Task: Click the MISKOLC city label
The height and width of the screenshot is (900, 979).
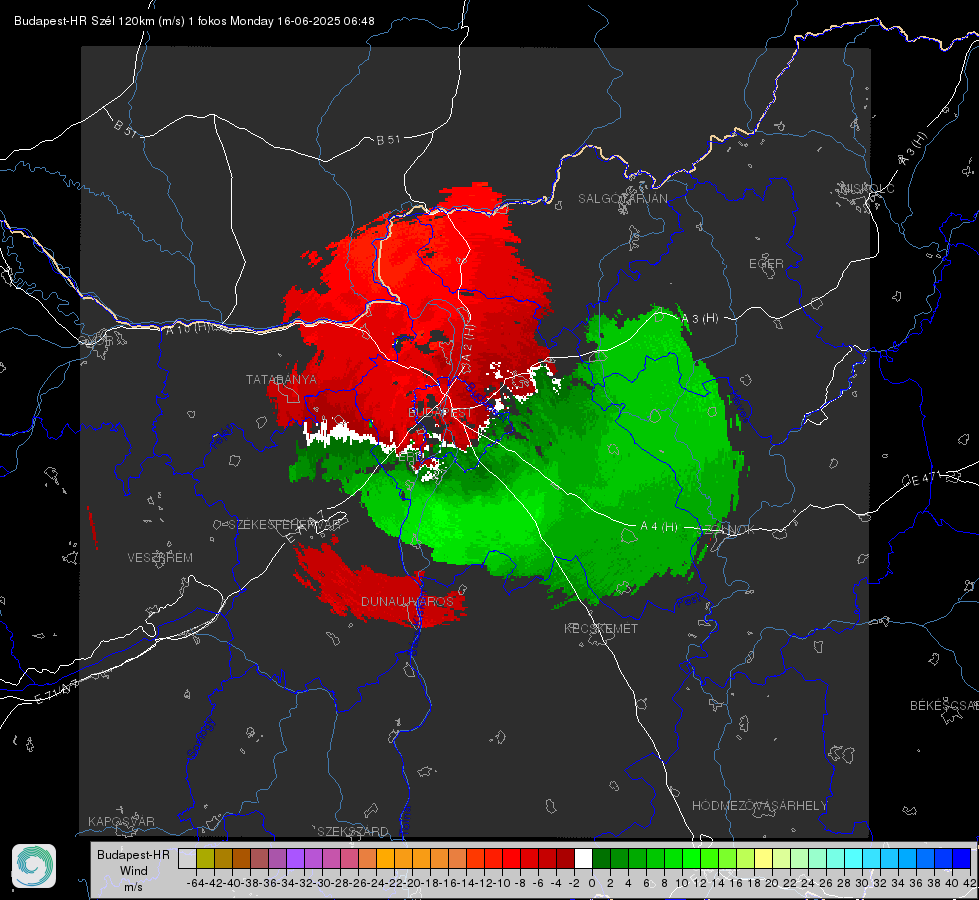Action: [x=867, y=188]
